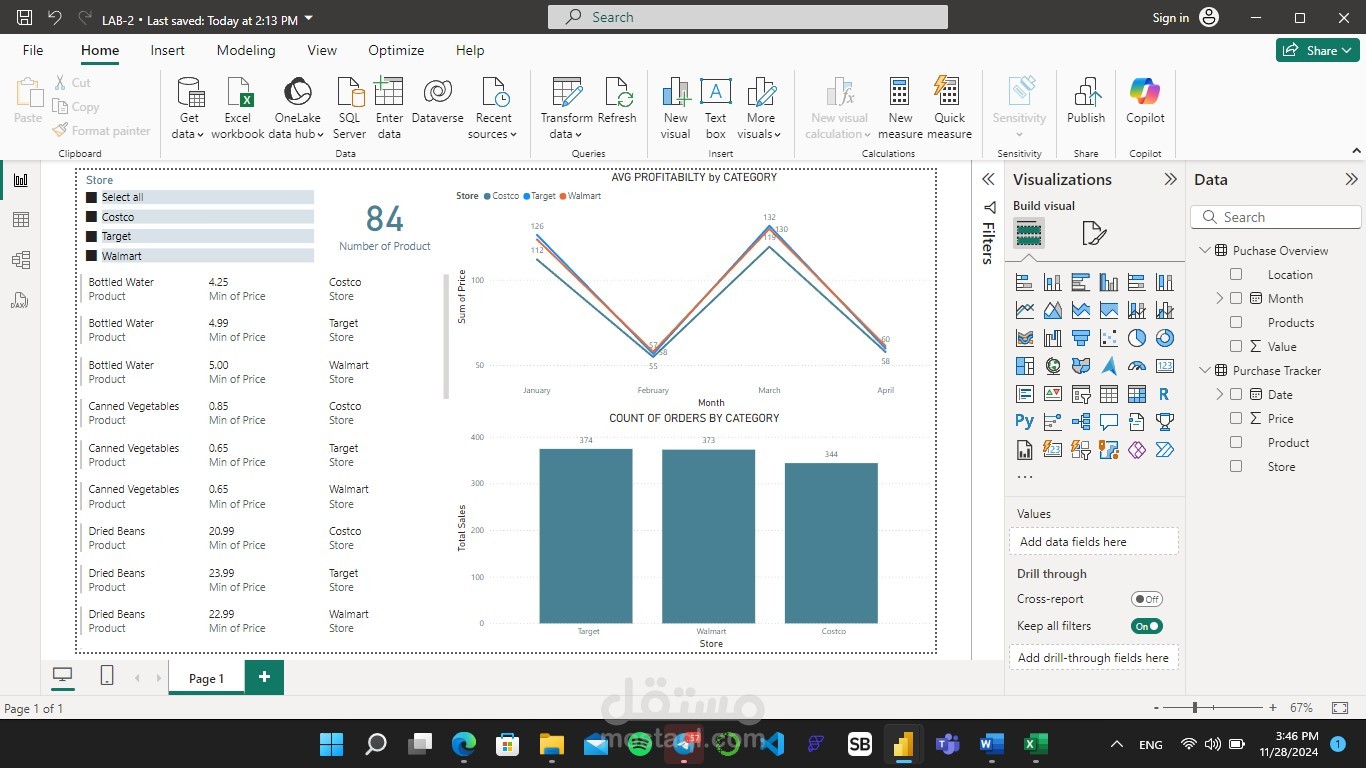Save the report using the title bar icon
Image resolution: width=1366 pixels, height=768 pixels.
[x=25, y=18]
